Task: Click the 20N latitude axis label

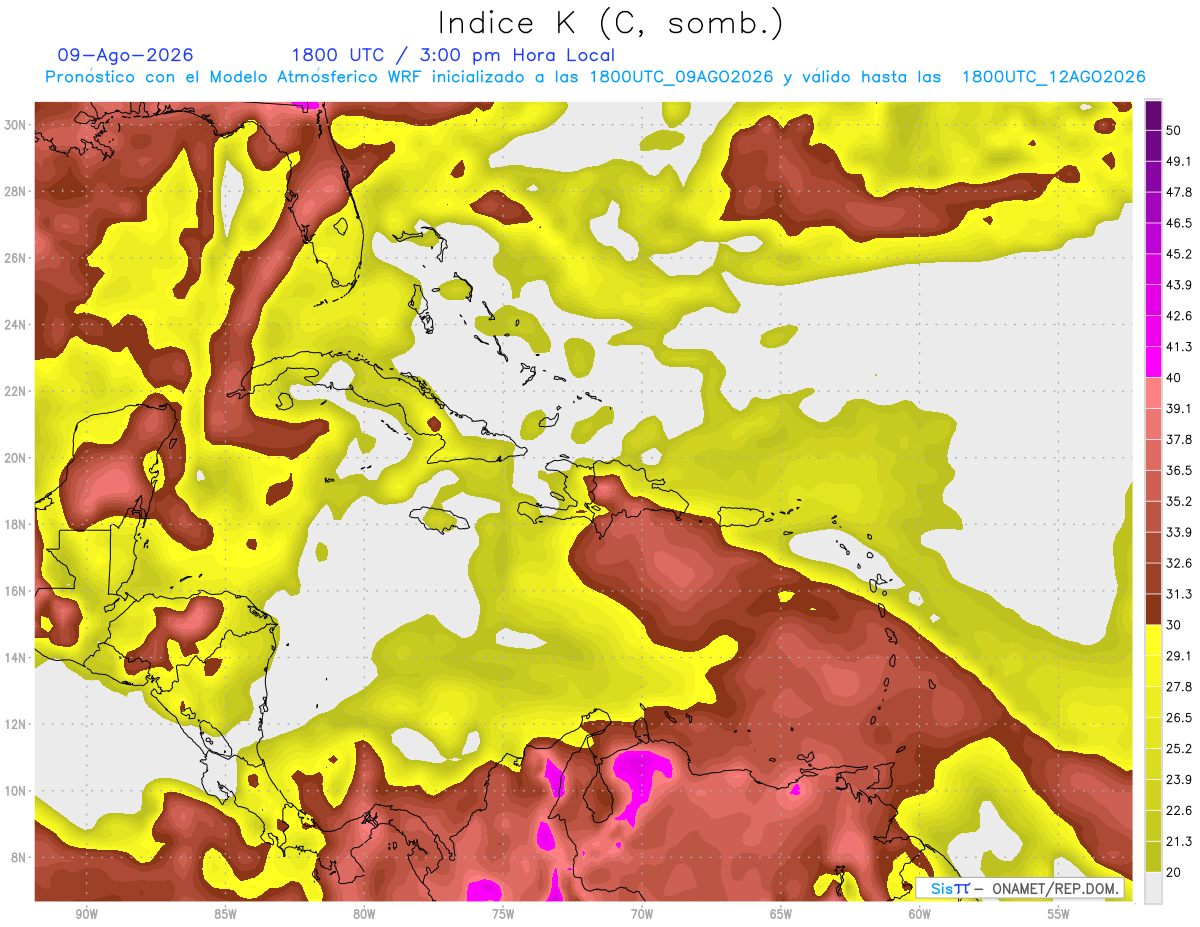Action: [x=17, y=458]
